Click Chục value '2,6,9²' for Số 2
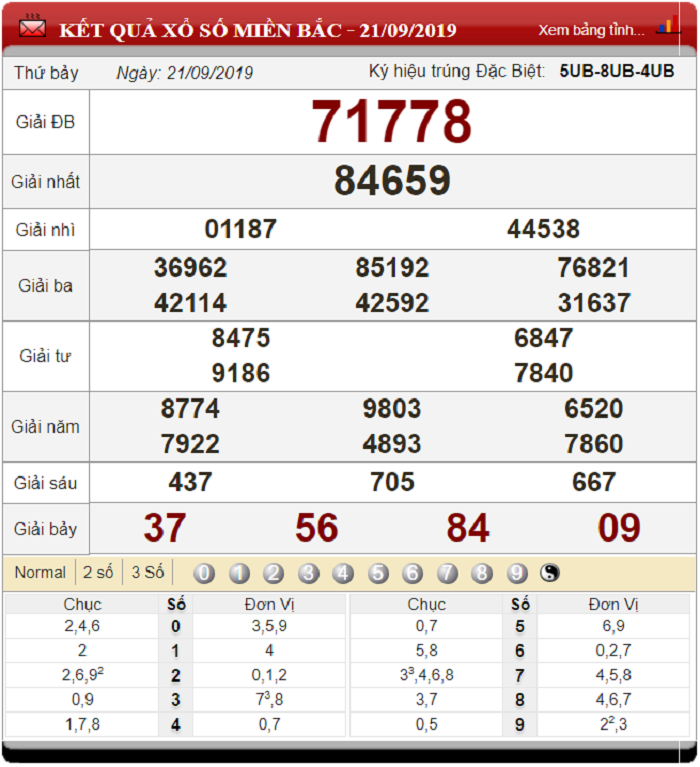This screenshot has width=700, height=767. coord(82,675)
